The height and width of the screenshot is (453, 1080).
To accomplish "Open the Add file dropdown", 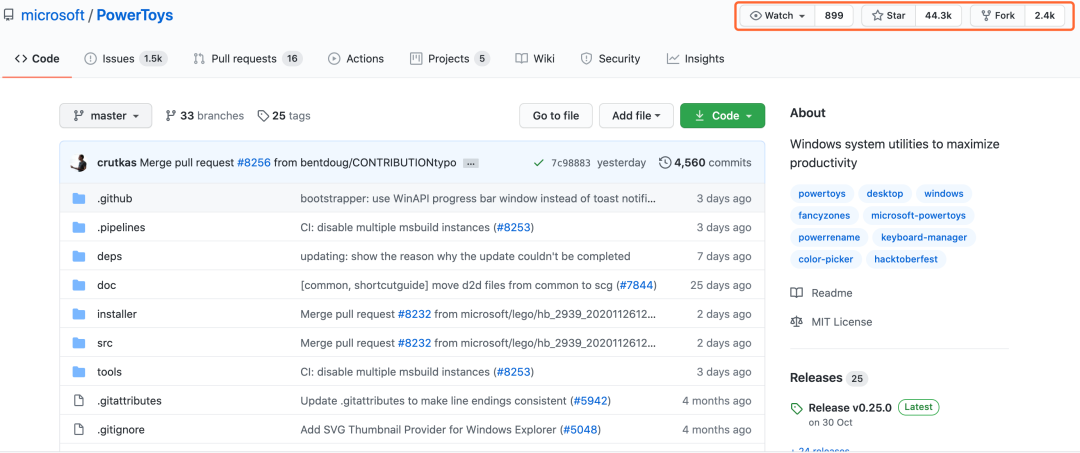I will (636, 116).
